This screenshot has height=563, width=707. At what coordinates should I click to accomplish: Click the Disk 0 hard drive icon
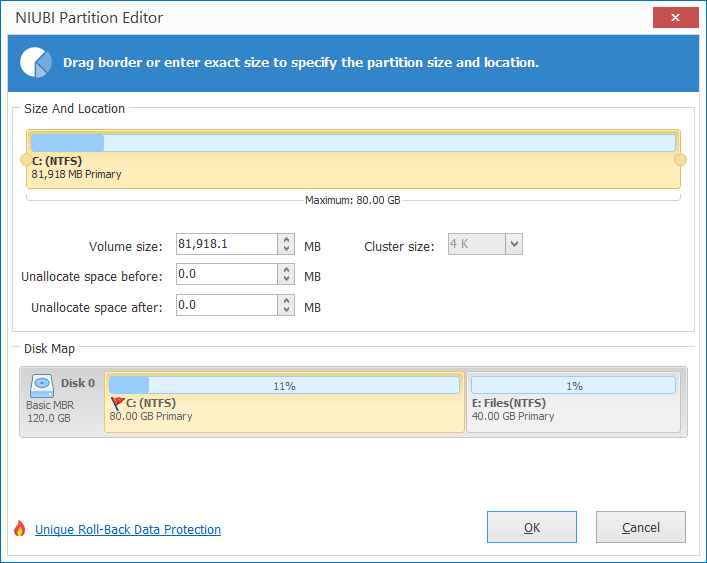41,386
